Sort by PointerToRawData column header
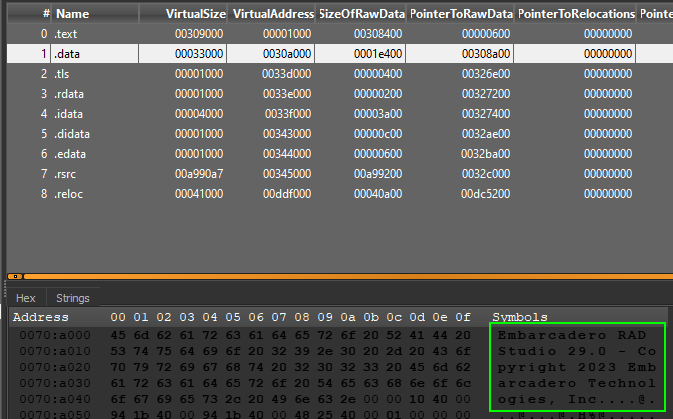Viewport: 673px width, 419px height. pyautogui.click(x=460, y=14)
